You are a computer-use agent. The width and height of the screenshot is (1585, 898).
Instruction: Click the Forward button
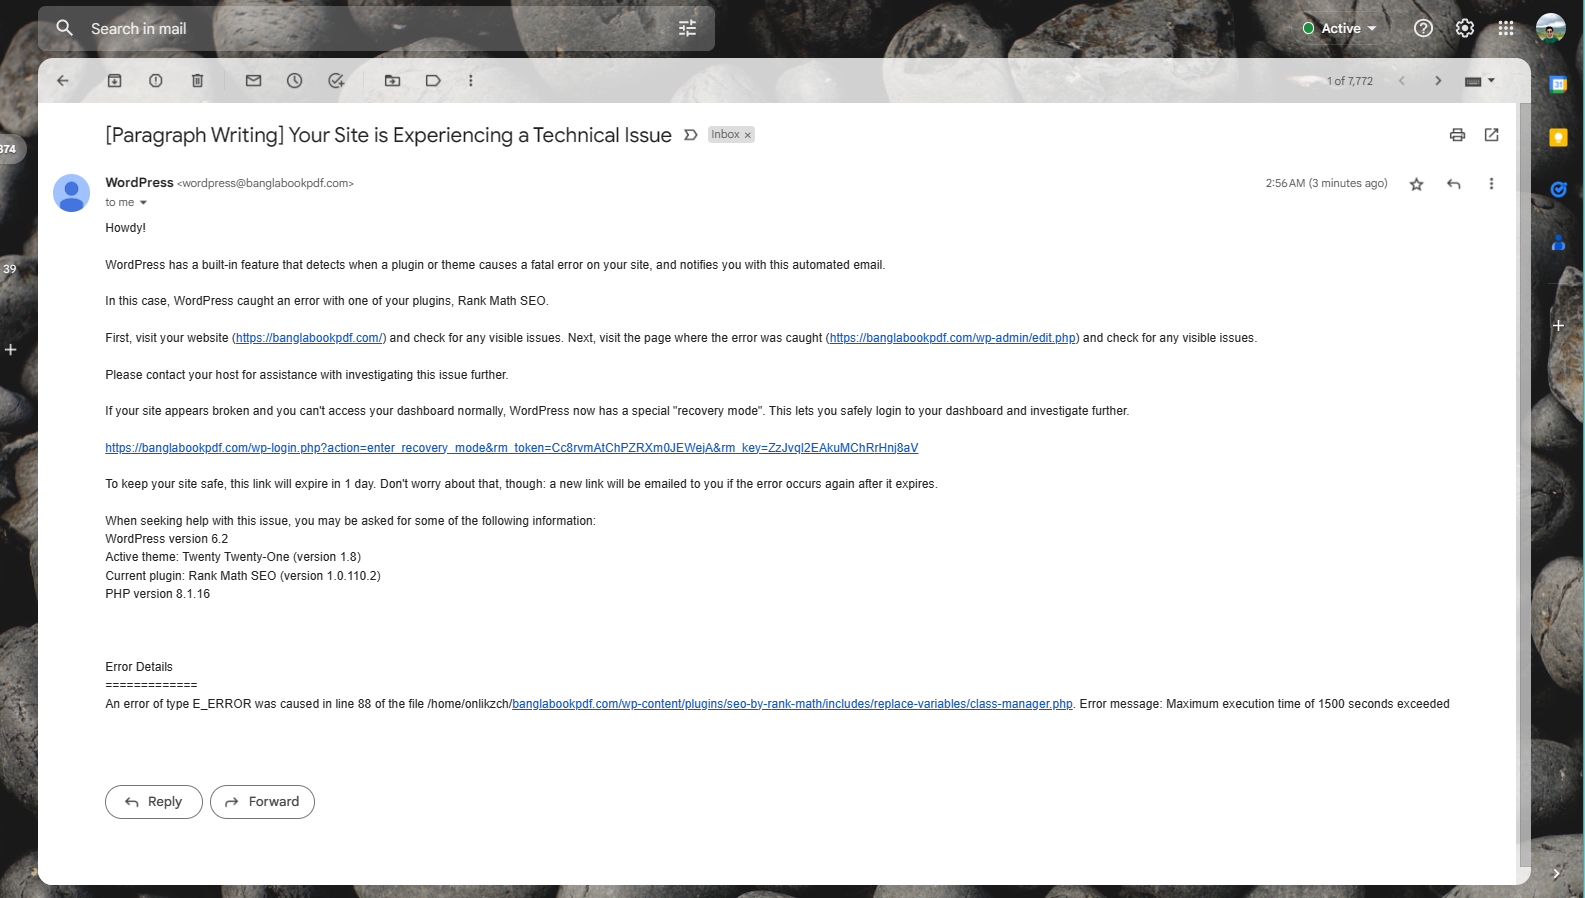point(262,802)
